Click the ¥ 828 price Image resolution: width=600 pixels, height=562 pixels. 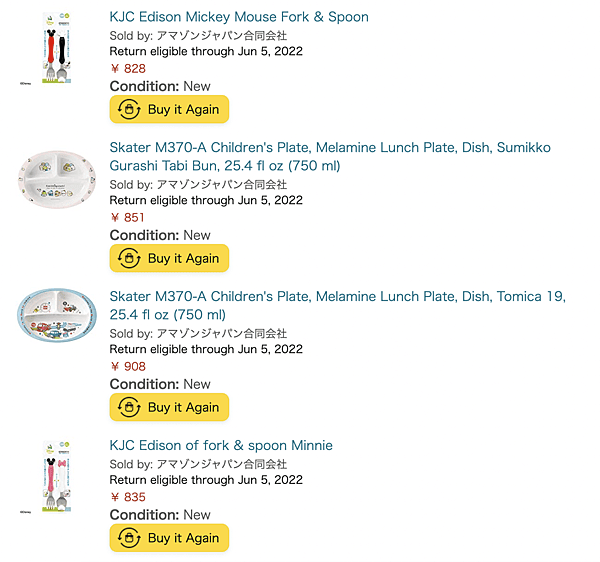pyautogui.click(x=128, y=69)
